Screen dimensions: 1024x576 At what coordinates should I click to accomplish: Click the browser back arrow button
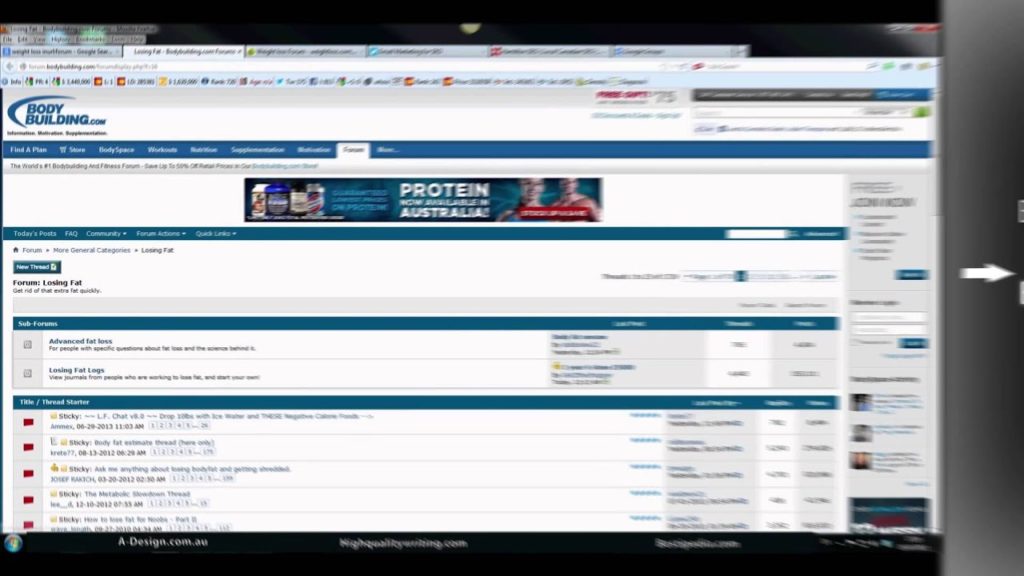pos(9,67)
